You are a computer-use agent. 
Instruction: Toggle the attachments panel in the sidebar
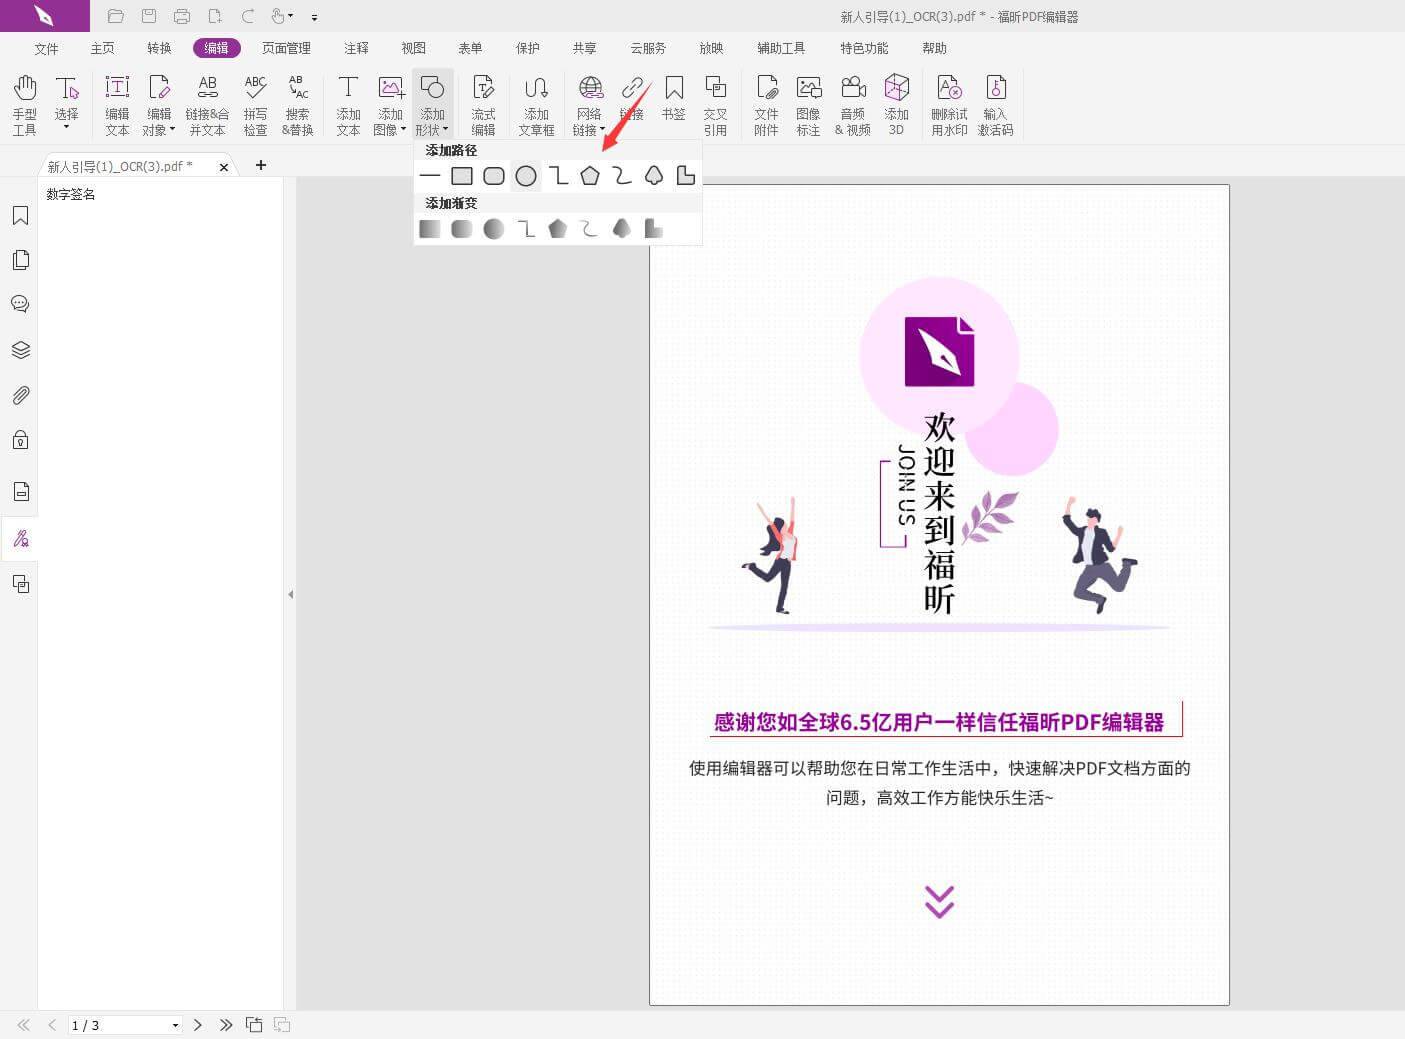(x=20, y=394)
